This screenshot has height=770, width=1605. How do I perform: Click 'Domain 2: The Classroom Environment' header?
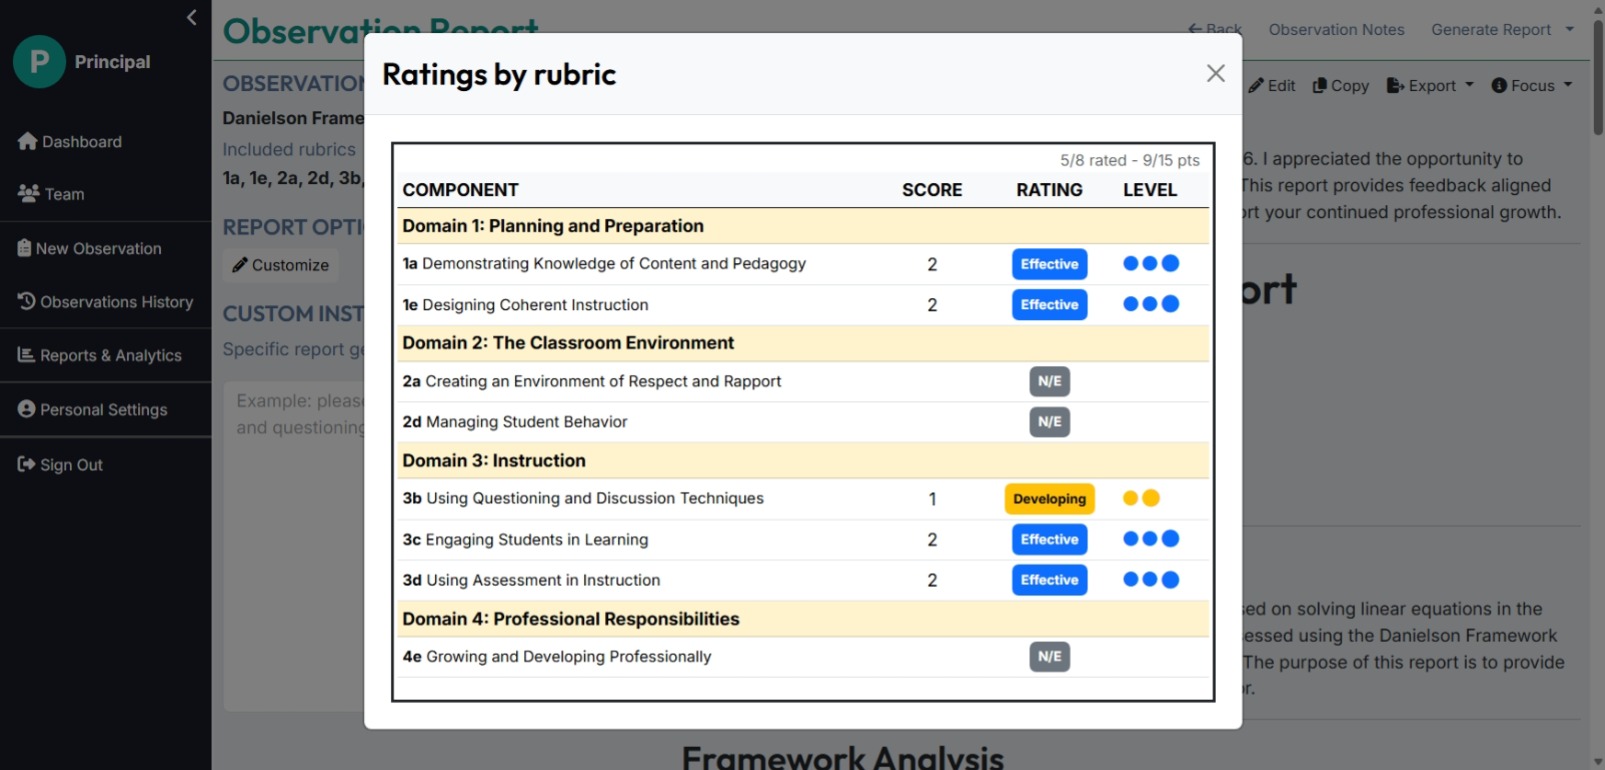[803, 343]
